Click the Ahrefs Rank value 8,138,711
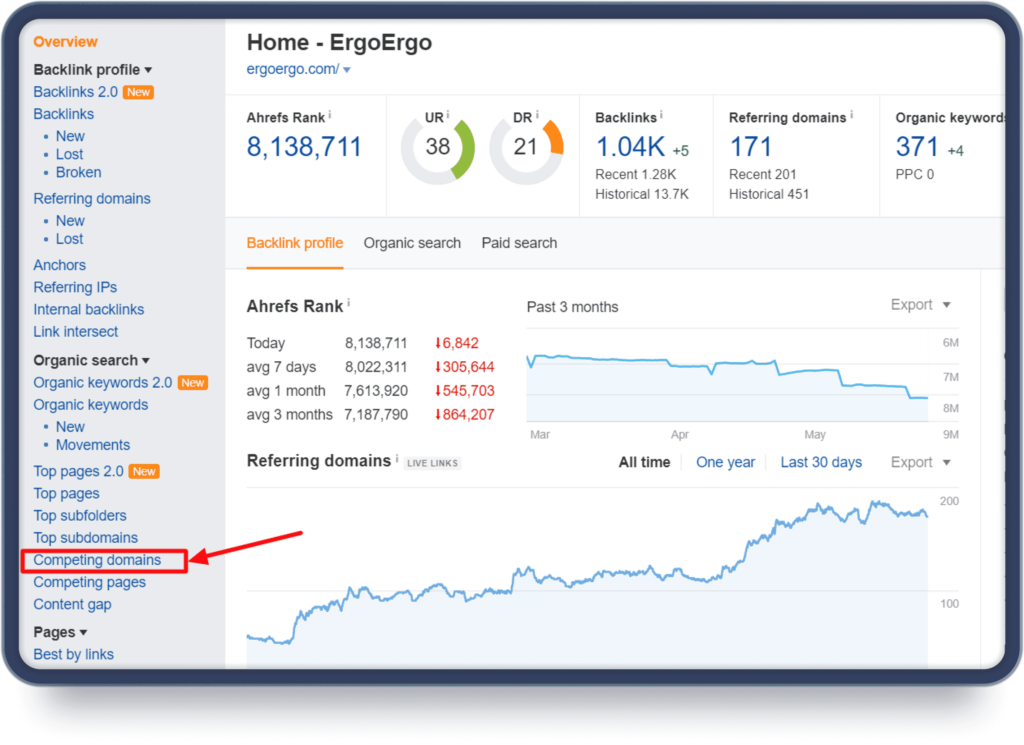Screen dimensions: 1024x745 (x=304, y=147)
